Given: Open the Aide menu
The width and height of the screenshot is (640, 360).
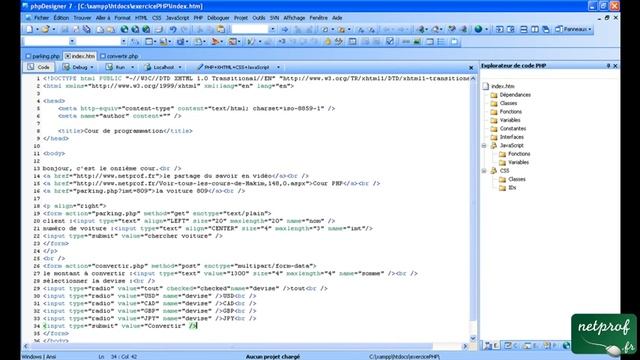Looking at the screenshot, I should [337, 18].
